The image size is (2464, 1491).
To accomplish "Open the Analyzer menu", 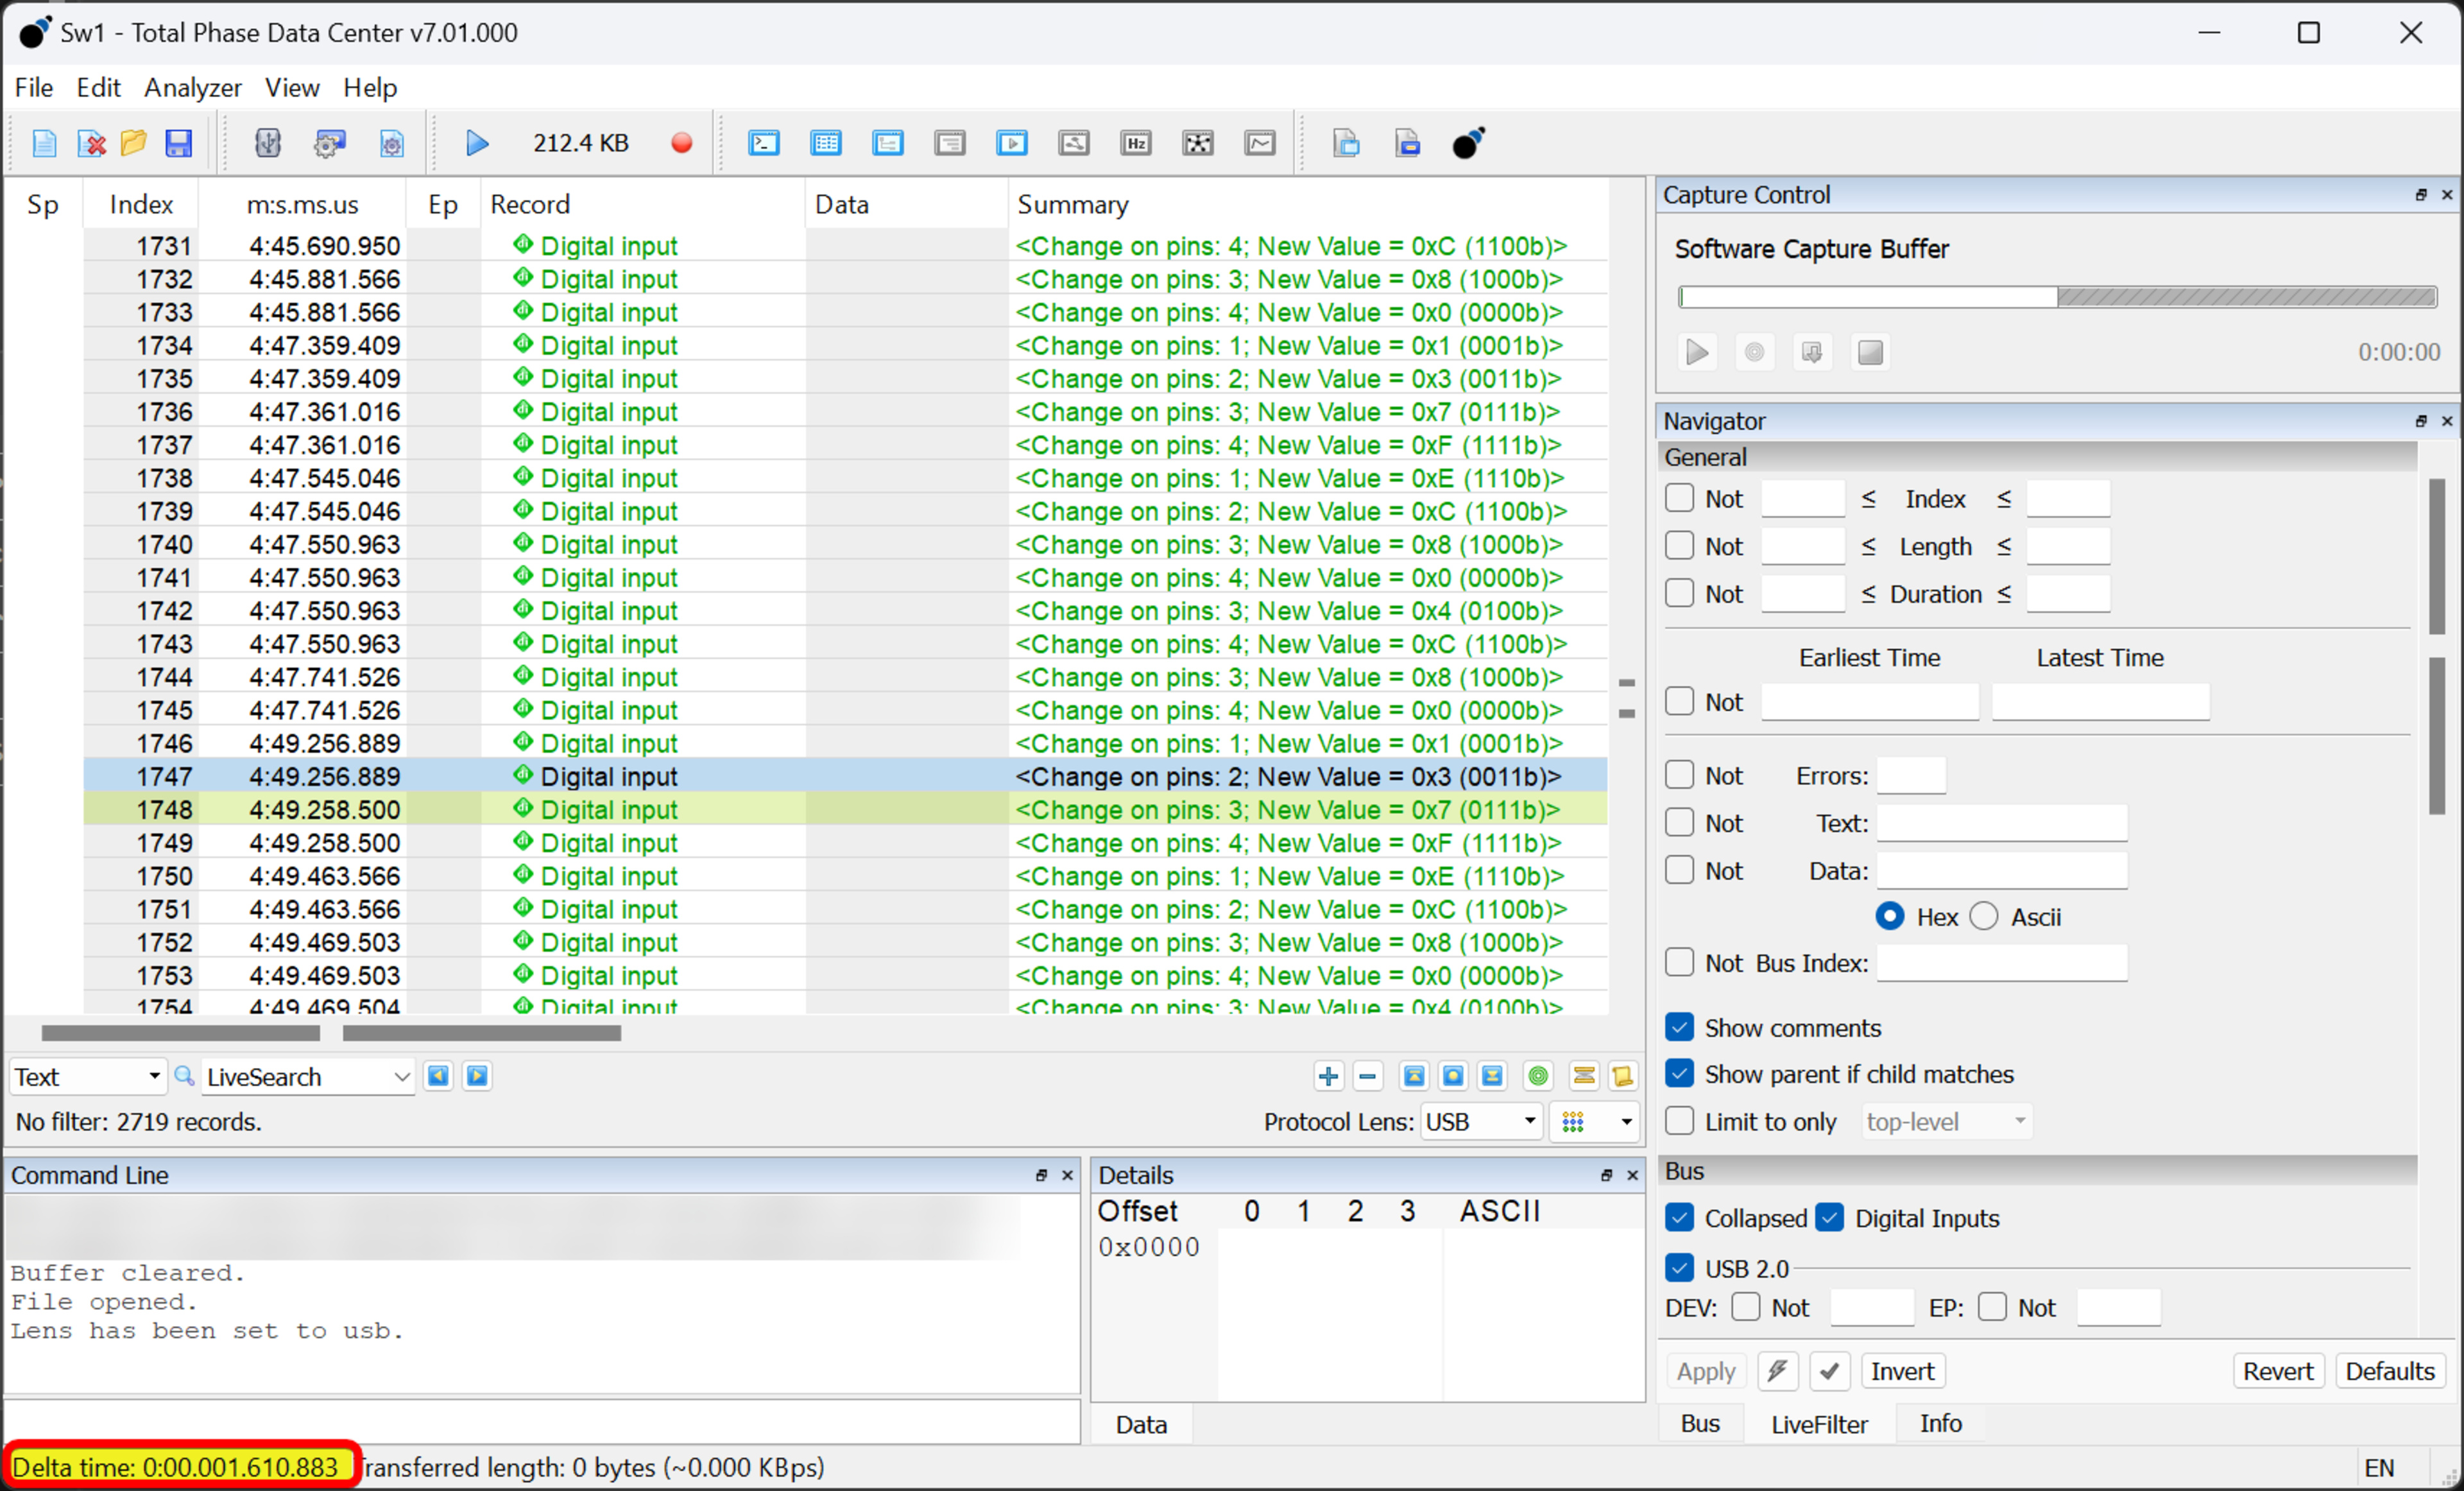I will click(x=192, y=88).
